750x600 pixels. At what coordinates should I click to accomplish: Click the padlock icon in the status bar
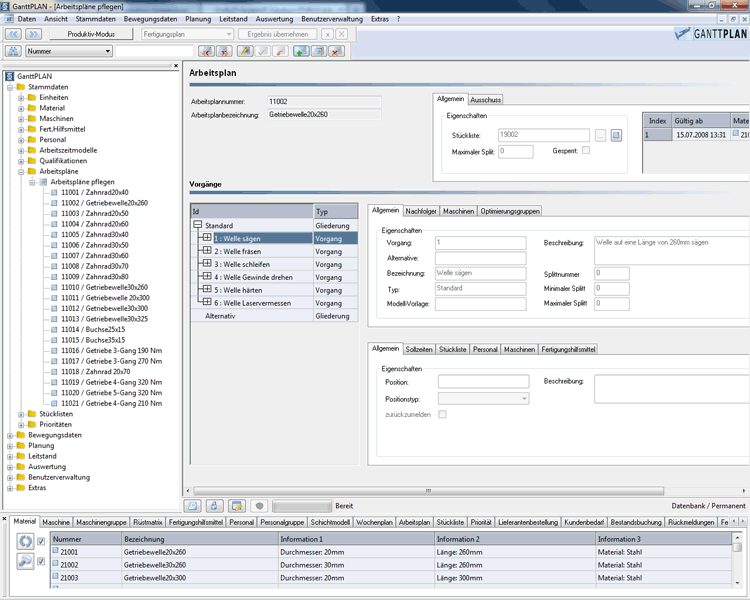pyautogui.click(x=214, y=506)
